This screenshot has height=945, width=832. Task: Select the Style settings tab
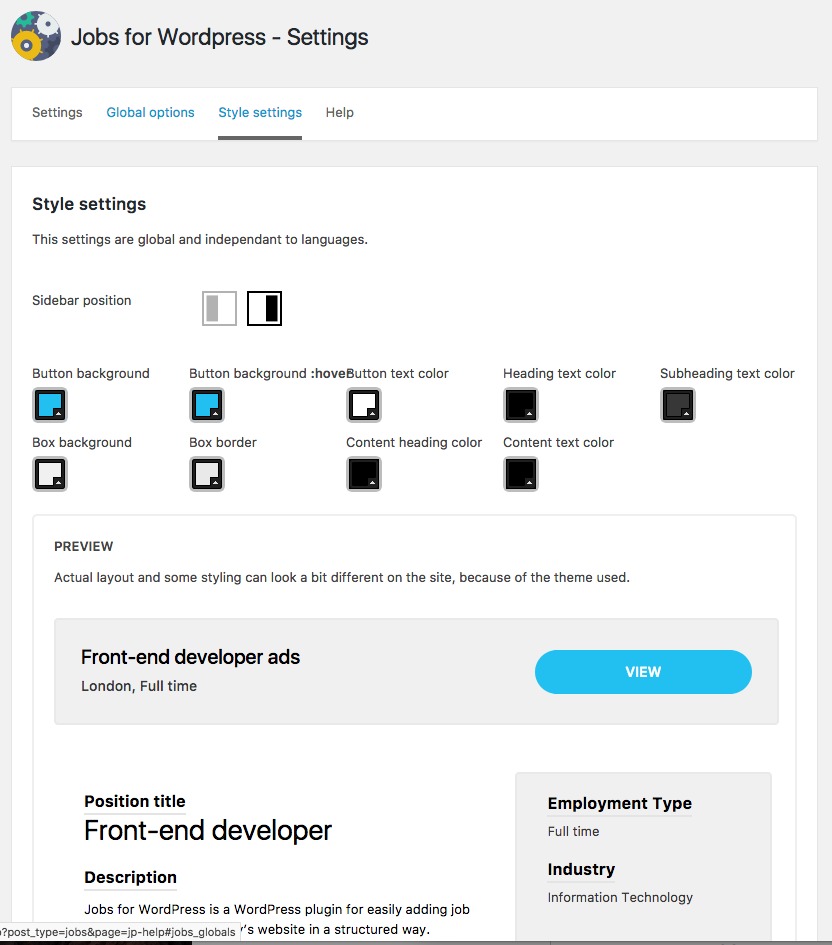260,113
